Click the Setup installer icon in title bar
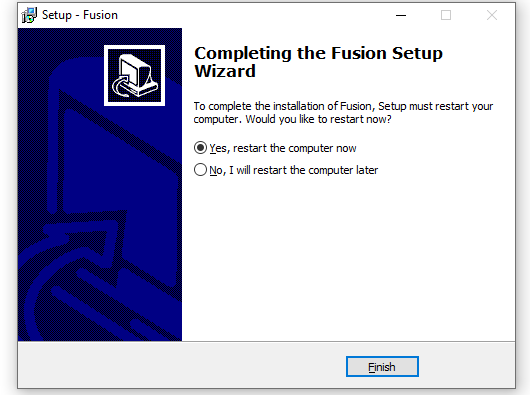530x395 pixels. click(x=29, y=15)
